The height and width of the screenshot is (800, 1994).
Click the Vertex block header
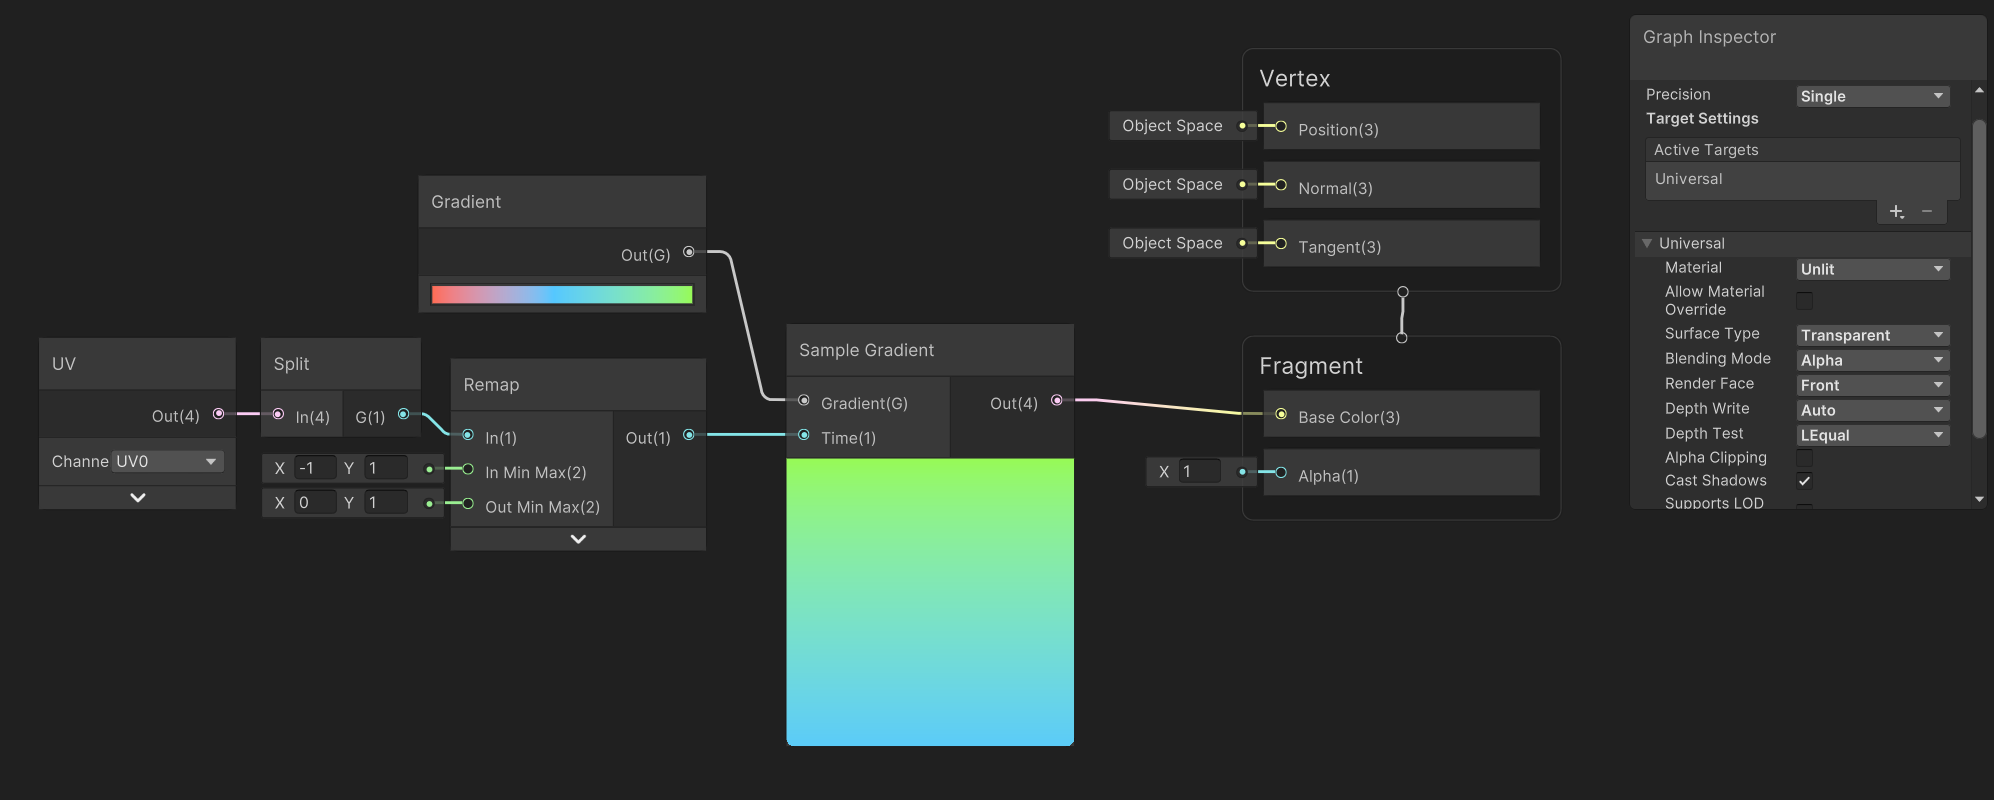(x=1295, y=78)
